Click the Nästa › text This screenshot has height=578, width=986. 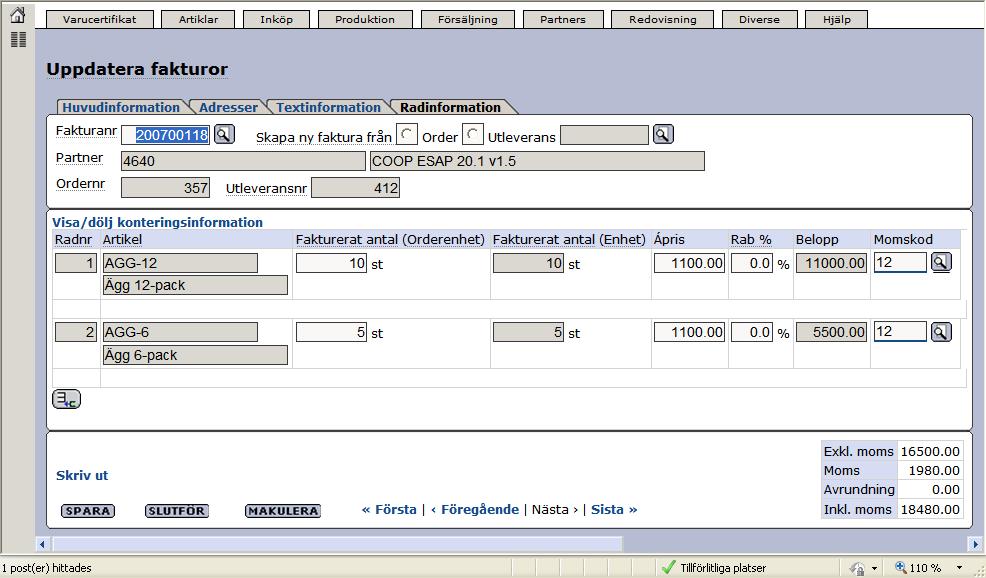pyautogui.click(x=555, y=509)
